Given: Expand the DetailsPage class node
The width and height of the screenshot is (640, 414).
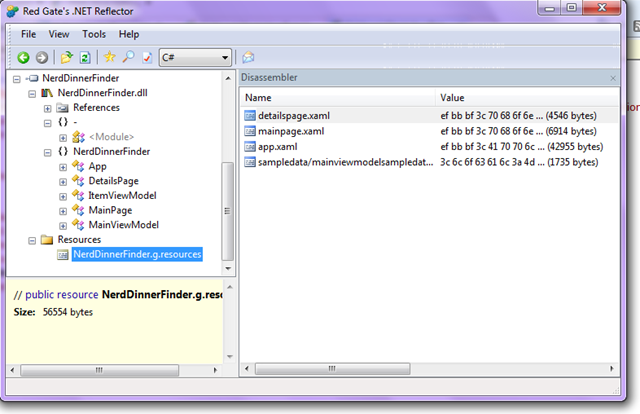Looking at the screenshot, I should click(63, 182).
